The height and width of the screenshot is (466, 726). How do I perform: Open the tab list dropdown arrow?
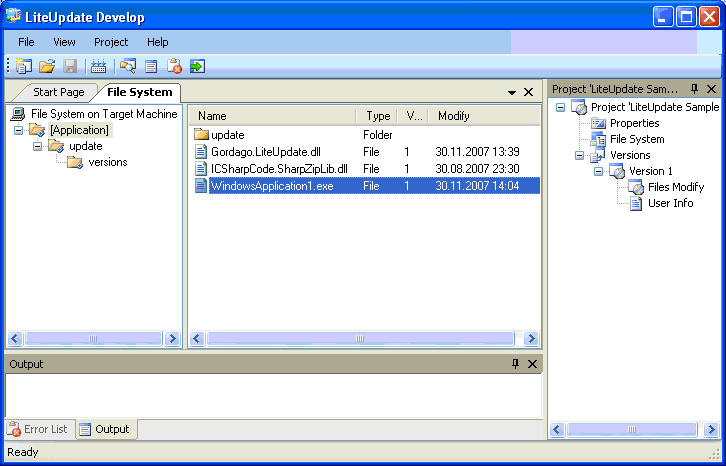point(512,92)
